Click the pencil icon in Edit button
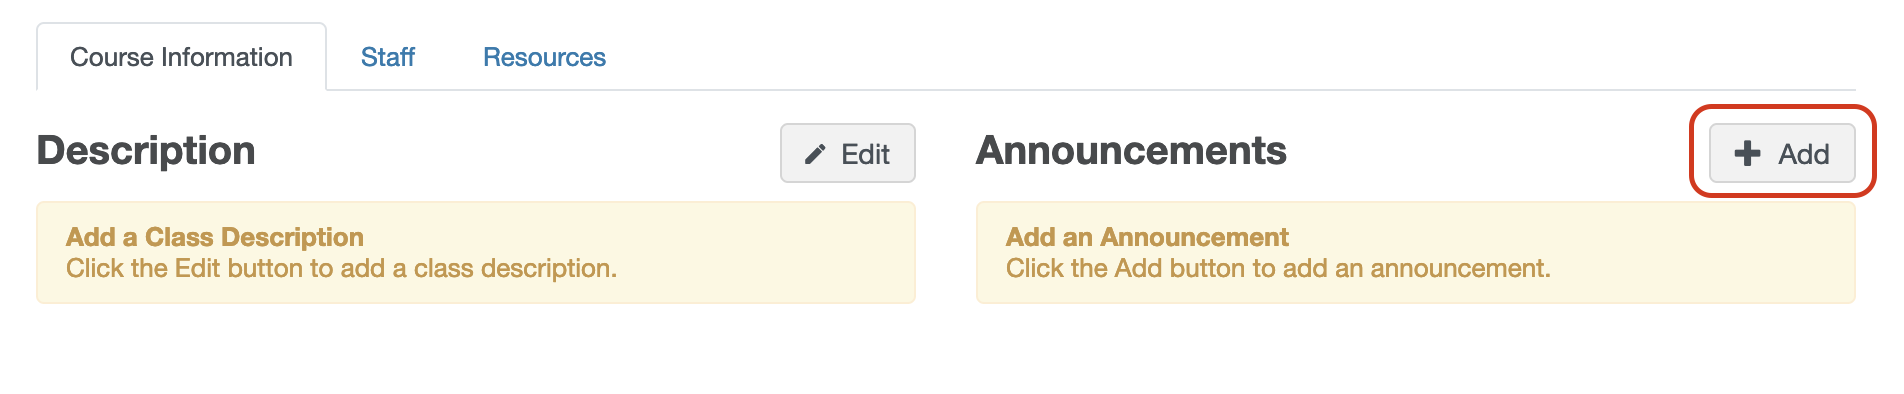 pos(815,154)
